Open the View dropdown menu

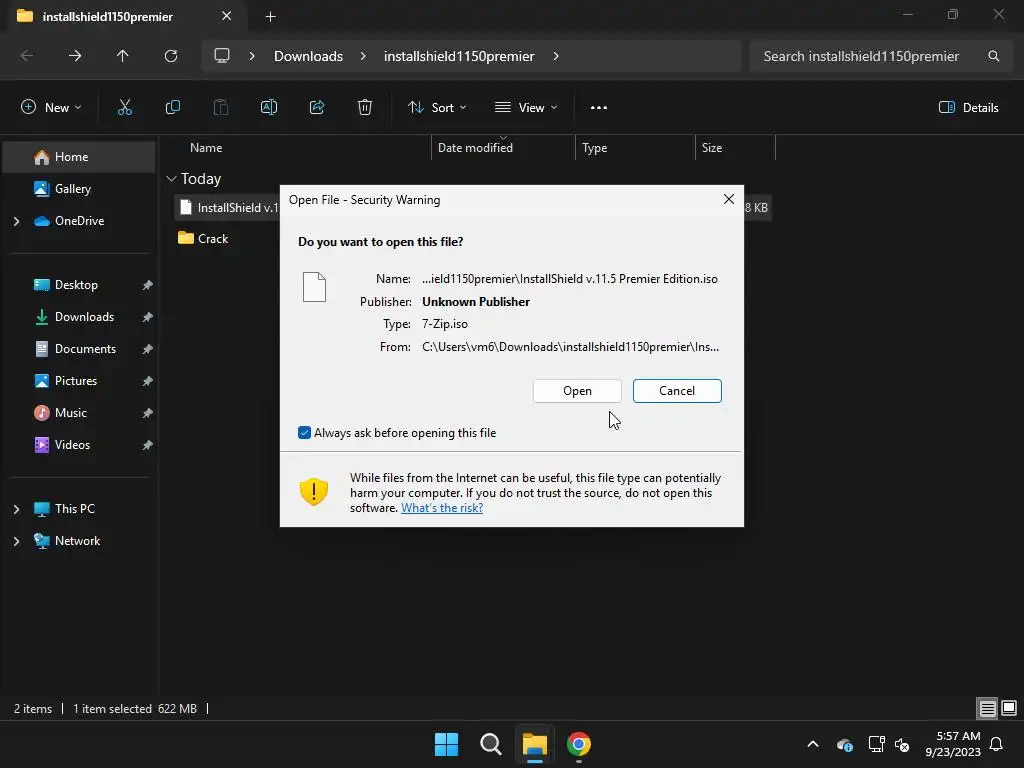pos(526,108)
